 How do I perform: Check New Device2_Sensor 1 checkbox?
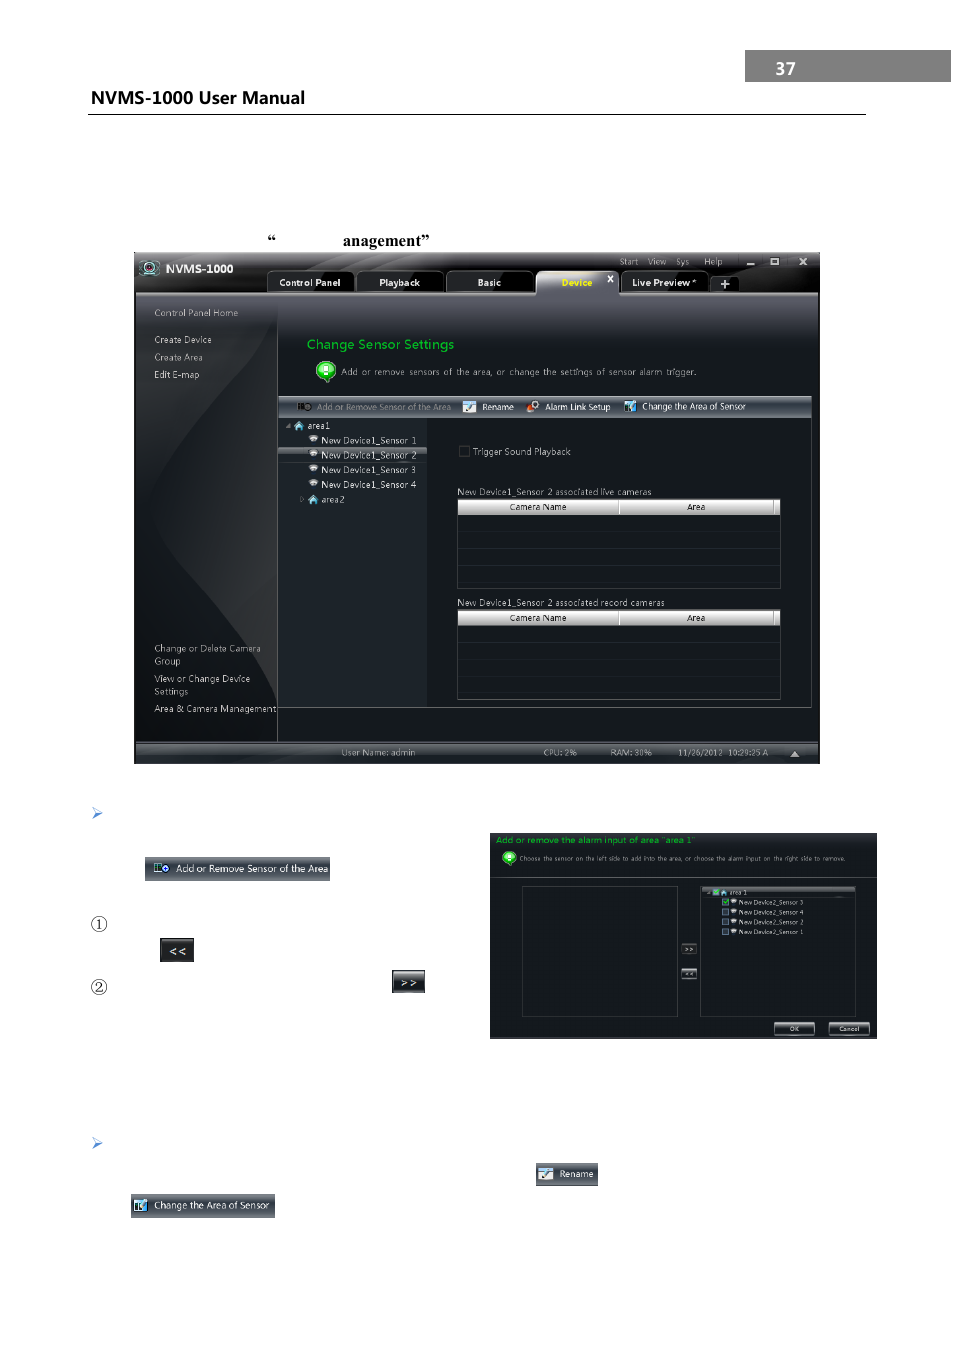click(725, 932)
